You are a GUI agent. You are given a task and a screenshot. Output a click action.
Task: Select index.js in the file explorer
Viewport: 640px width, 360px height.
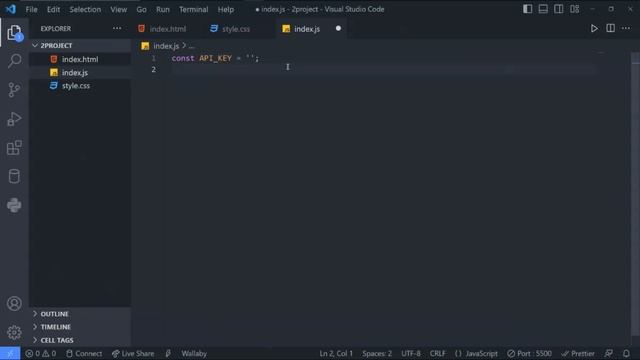pyautogui.click(x=80, y=73)
